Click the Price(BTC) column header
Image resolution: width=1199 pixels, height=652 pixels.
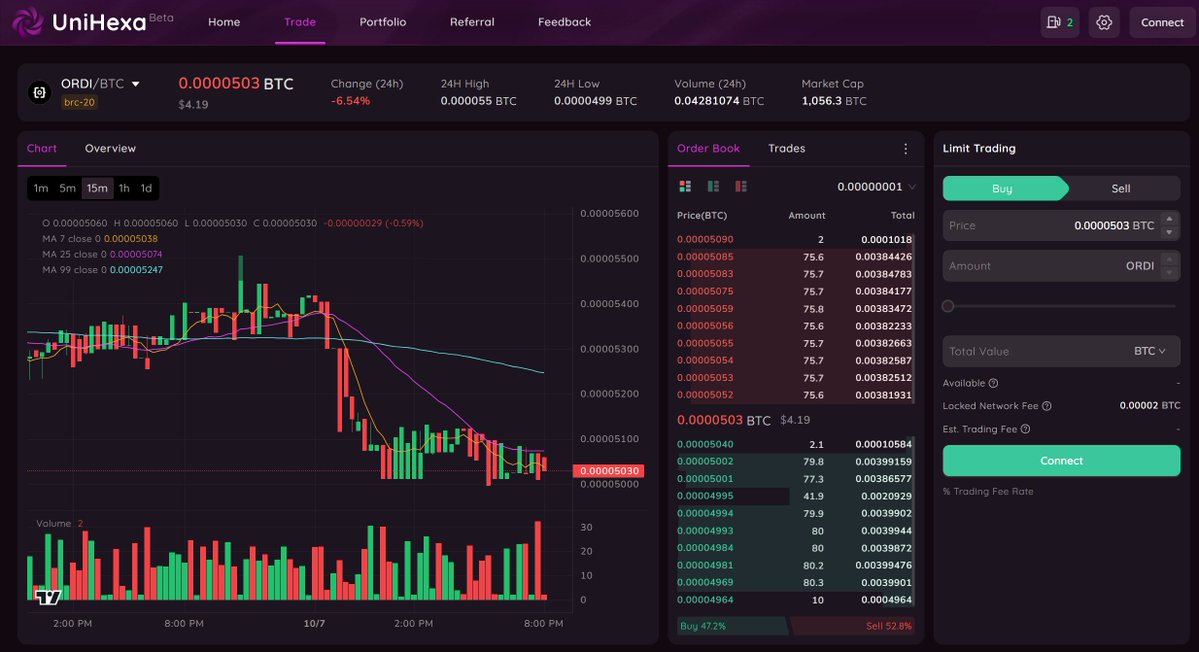click(702, 216)
